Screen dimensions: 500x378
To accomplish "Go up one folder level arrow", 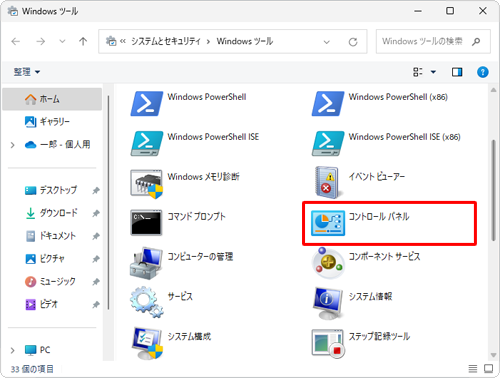I will point(83,41).
